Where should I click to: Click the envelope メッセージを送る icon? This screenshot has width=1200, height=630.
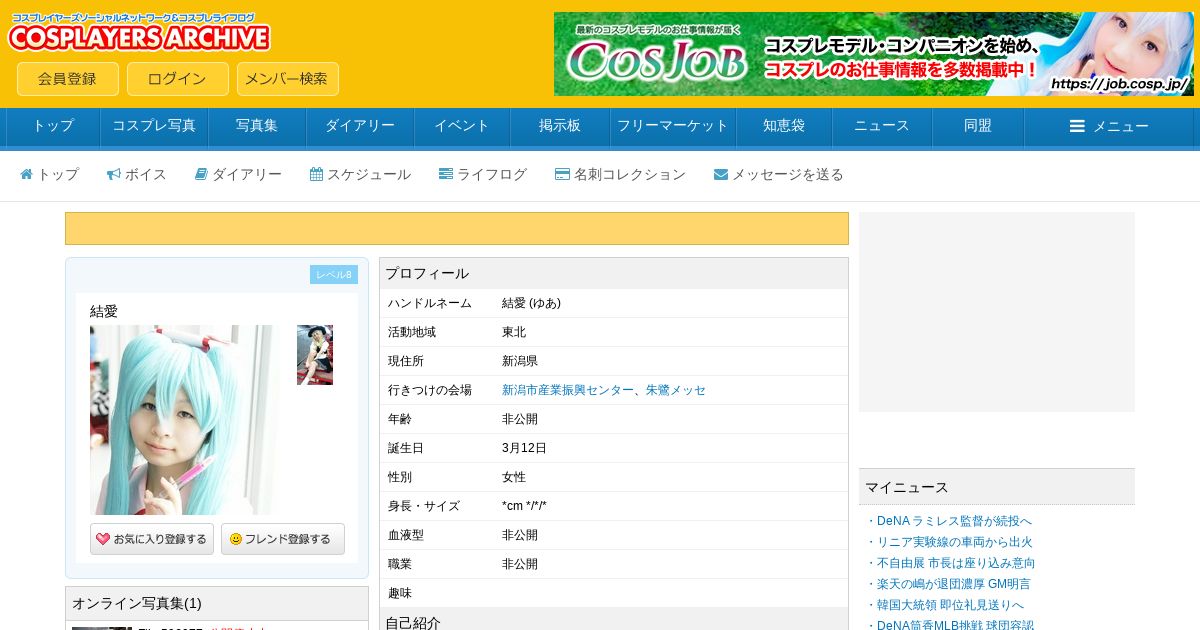tap(721, 174)
